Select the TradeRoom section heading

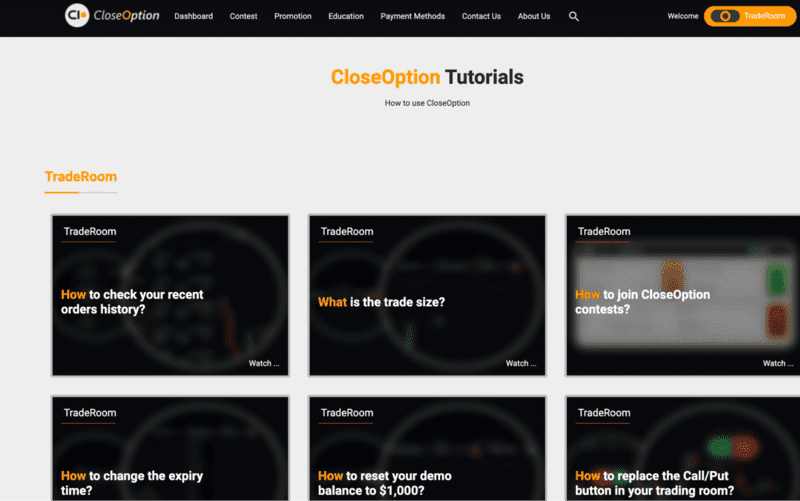pos(81,177)
